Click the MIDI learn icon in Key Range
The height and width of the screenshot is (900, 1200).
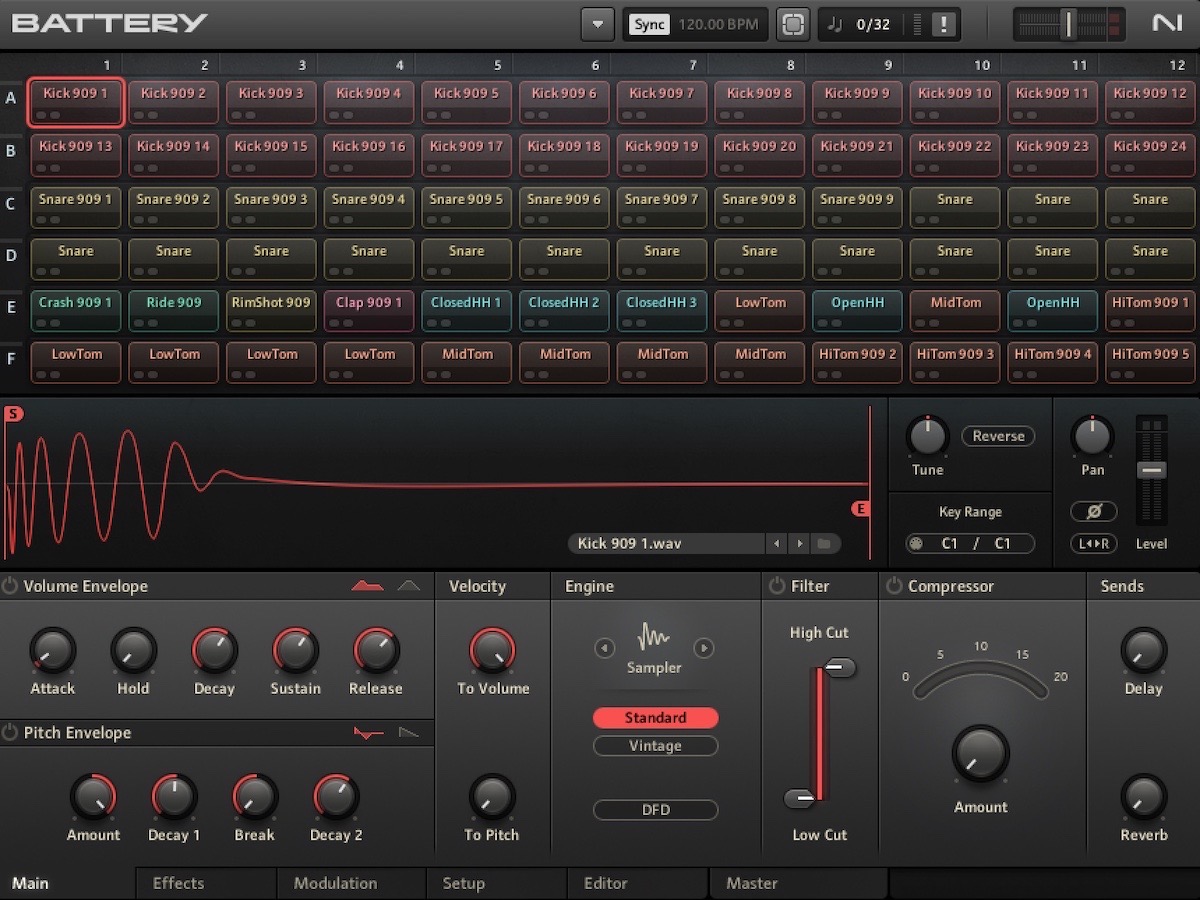(x=915, y=544)
